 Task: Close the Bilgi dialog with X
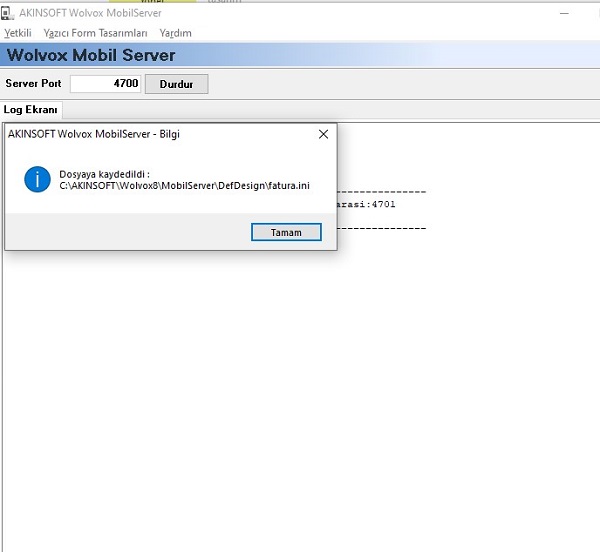click(x=323, y=134)
